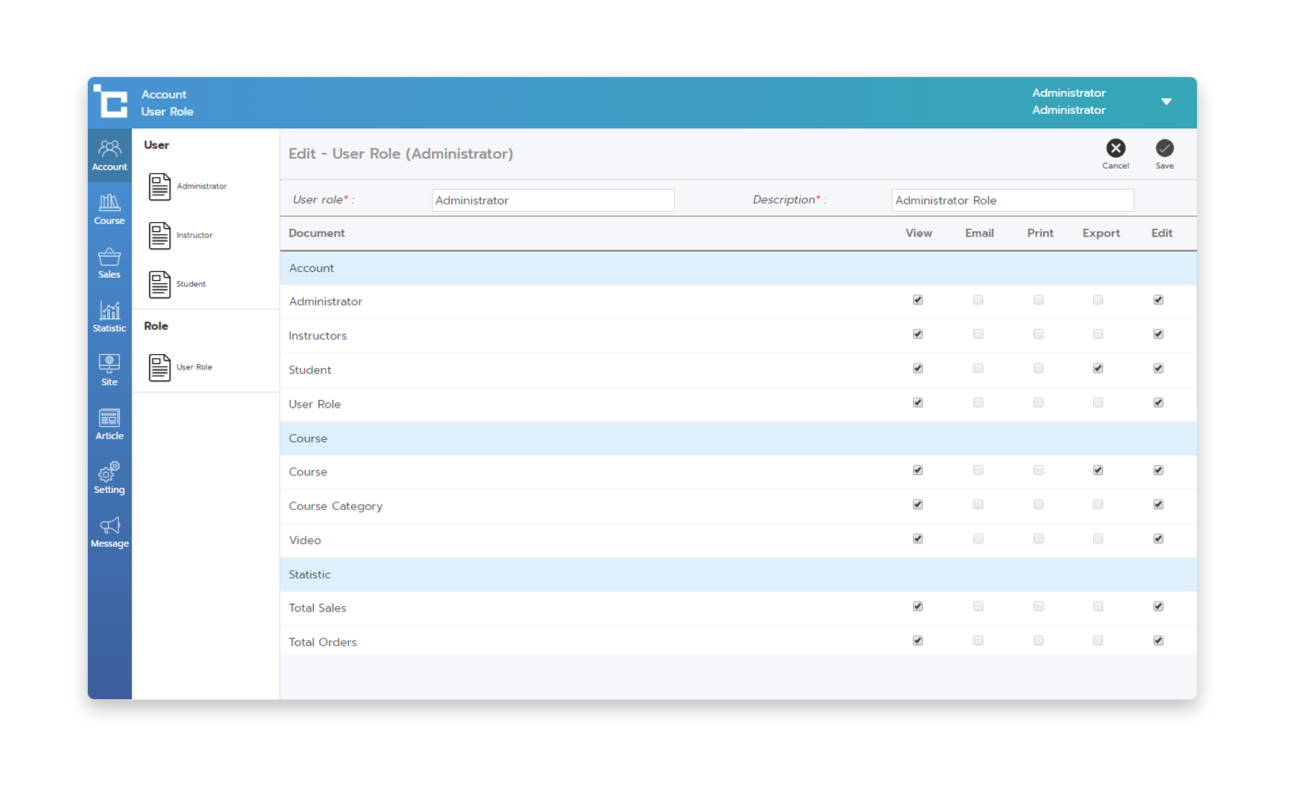The image size is (1310, 800).
Task: Click the User role input field
Action: (552, 200)
